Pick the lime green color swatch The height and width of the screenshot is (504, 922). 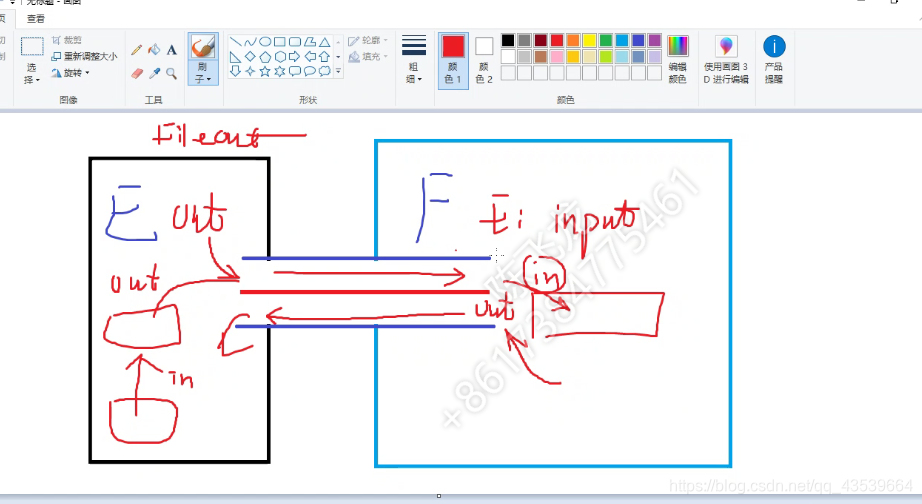[x=606, y=56]
